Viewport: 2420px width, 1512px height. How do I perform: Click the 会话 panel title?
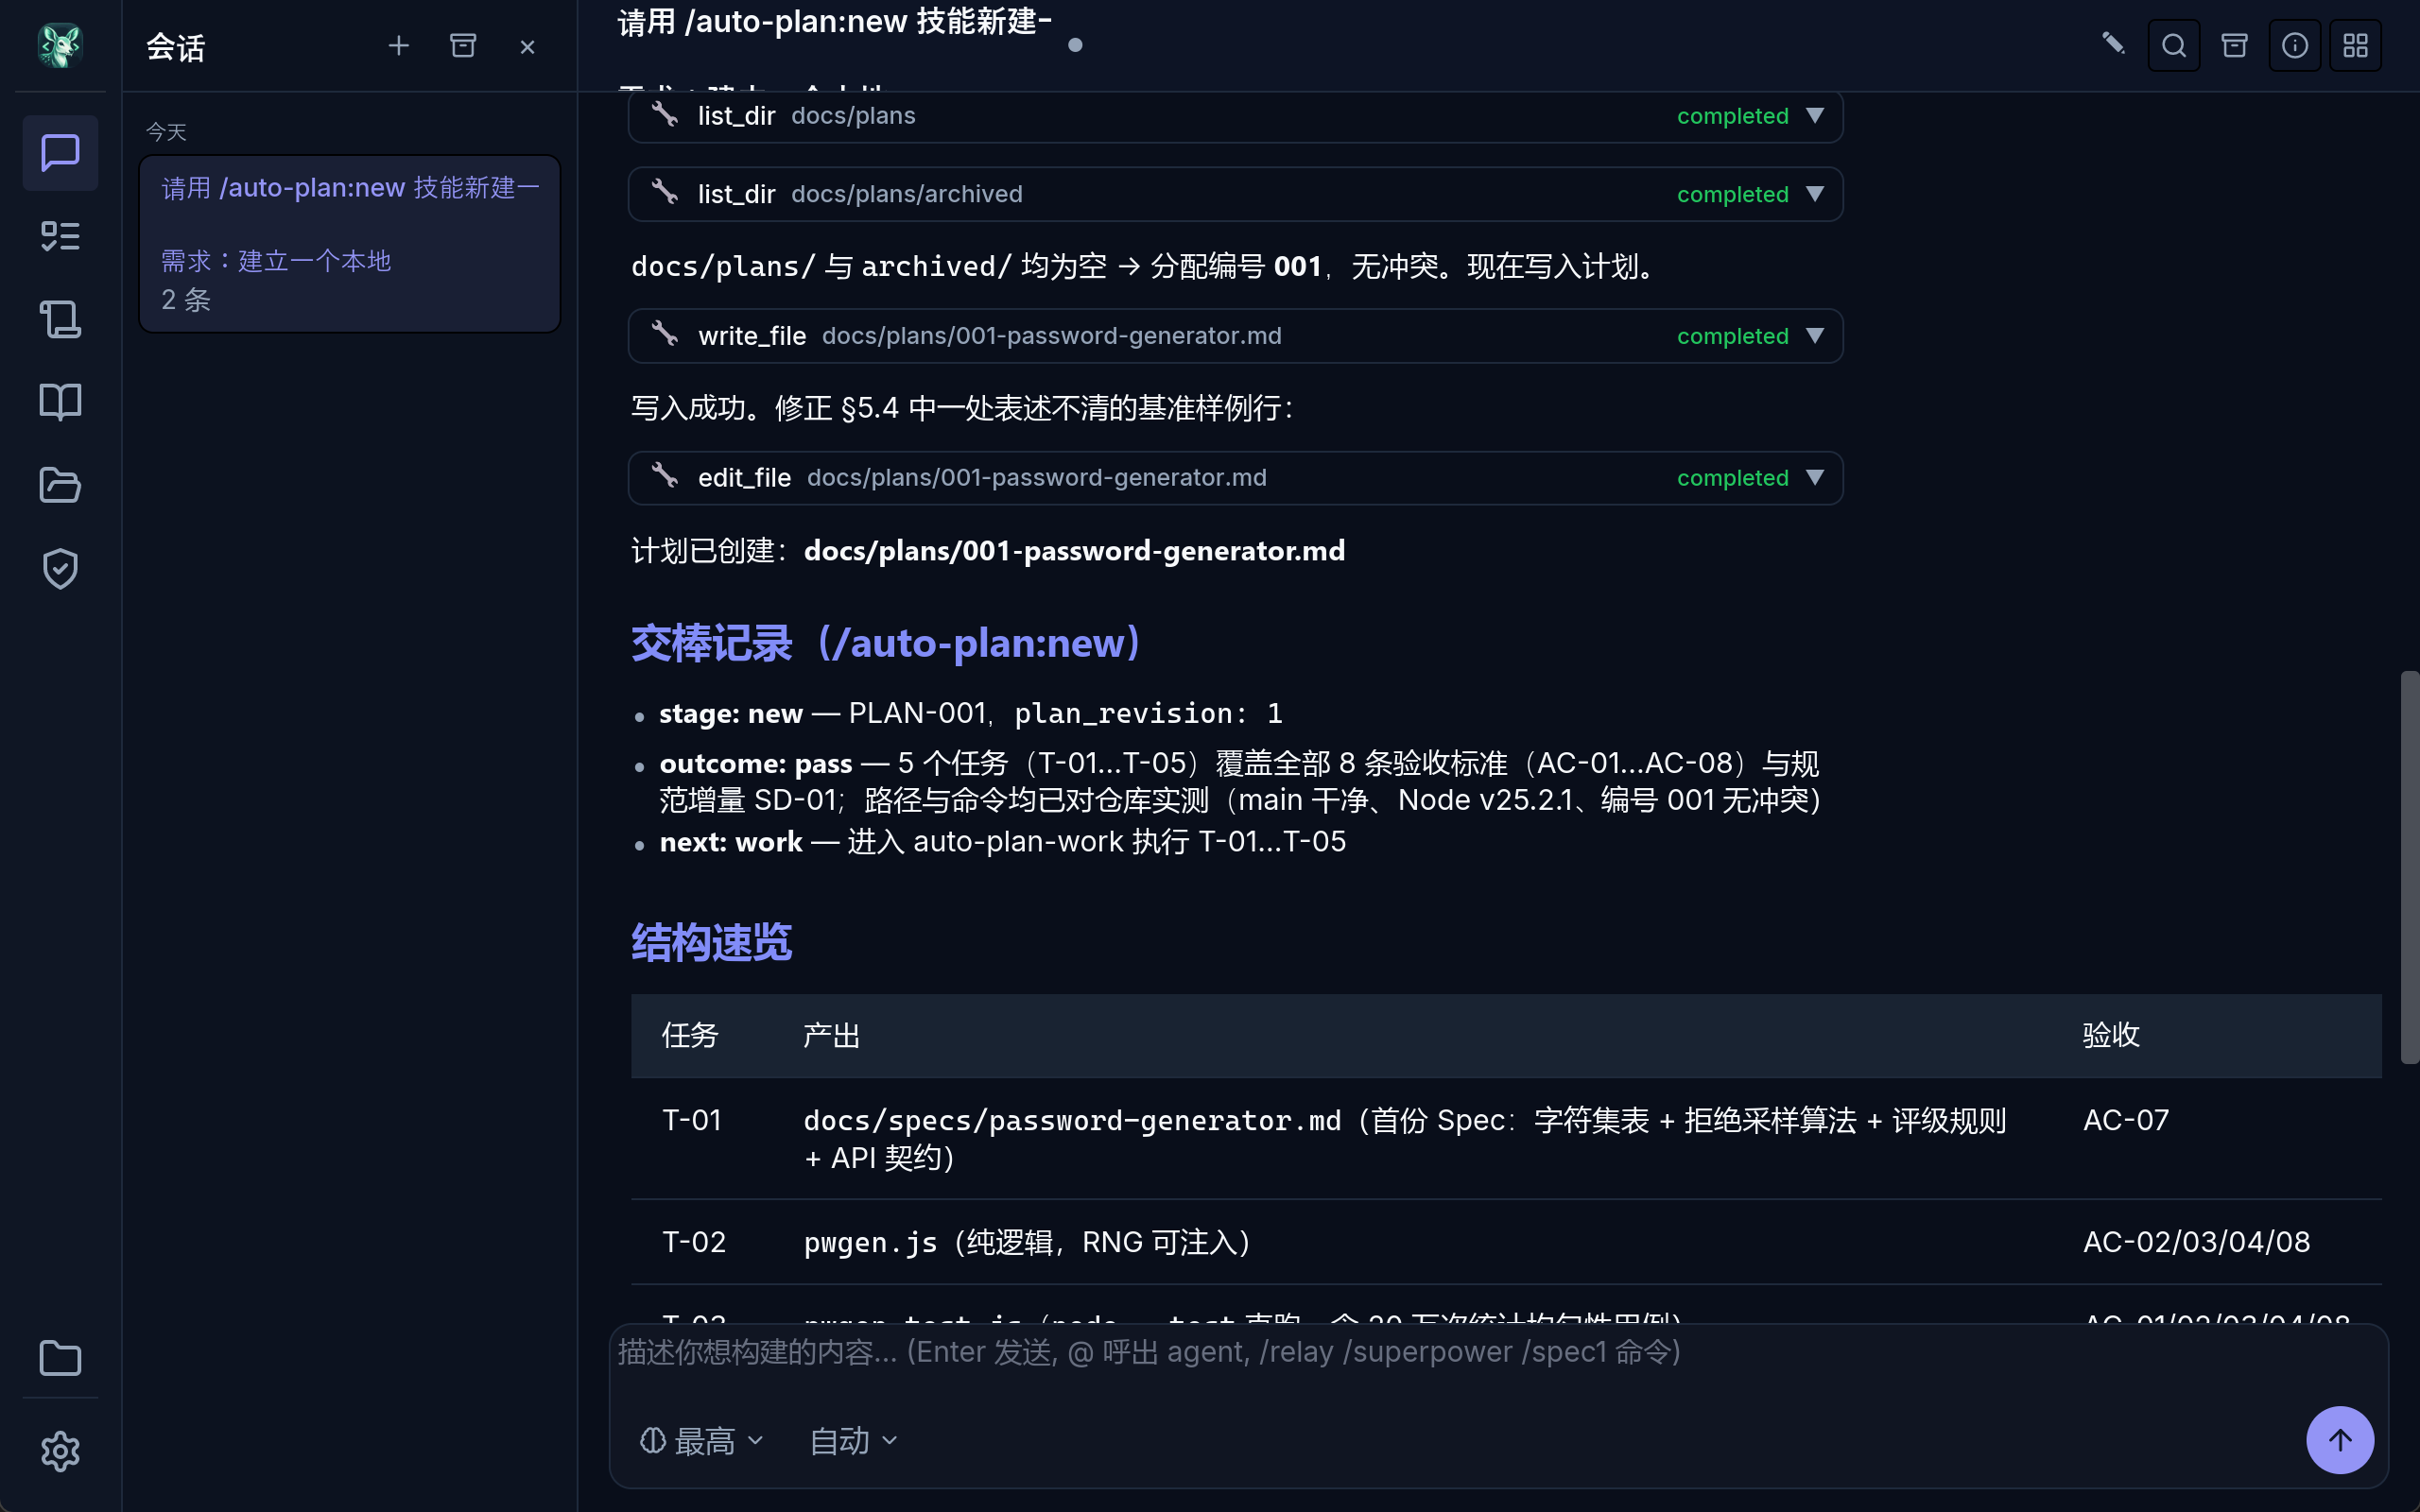pos(176,47)
